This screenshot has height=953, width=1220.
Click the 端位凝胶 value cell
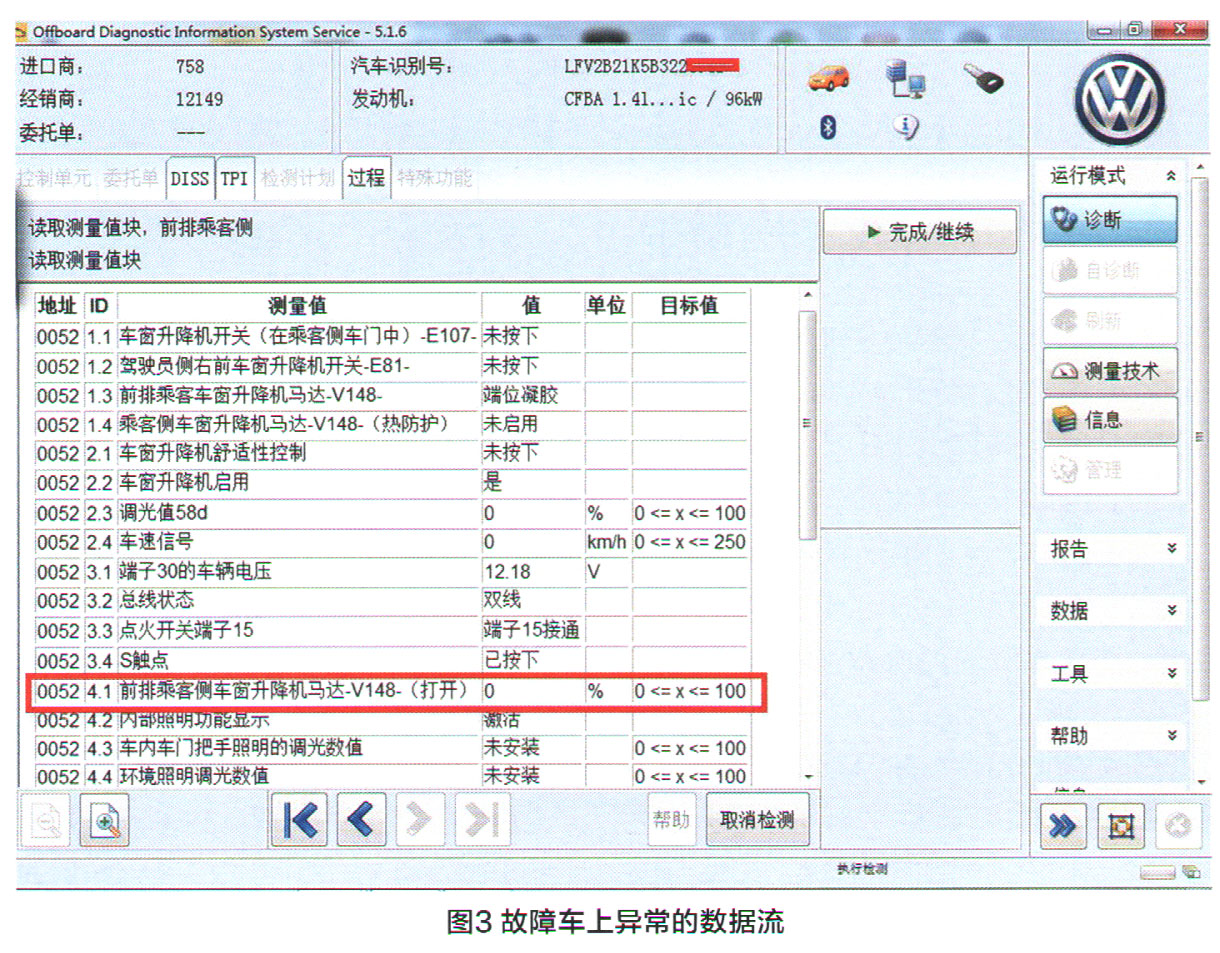(532, 394)
